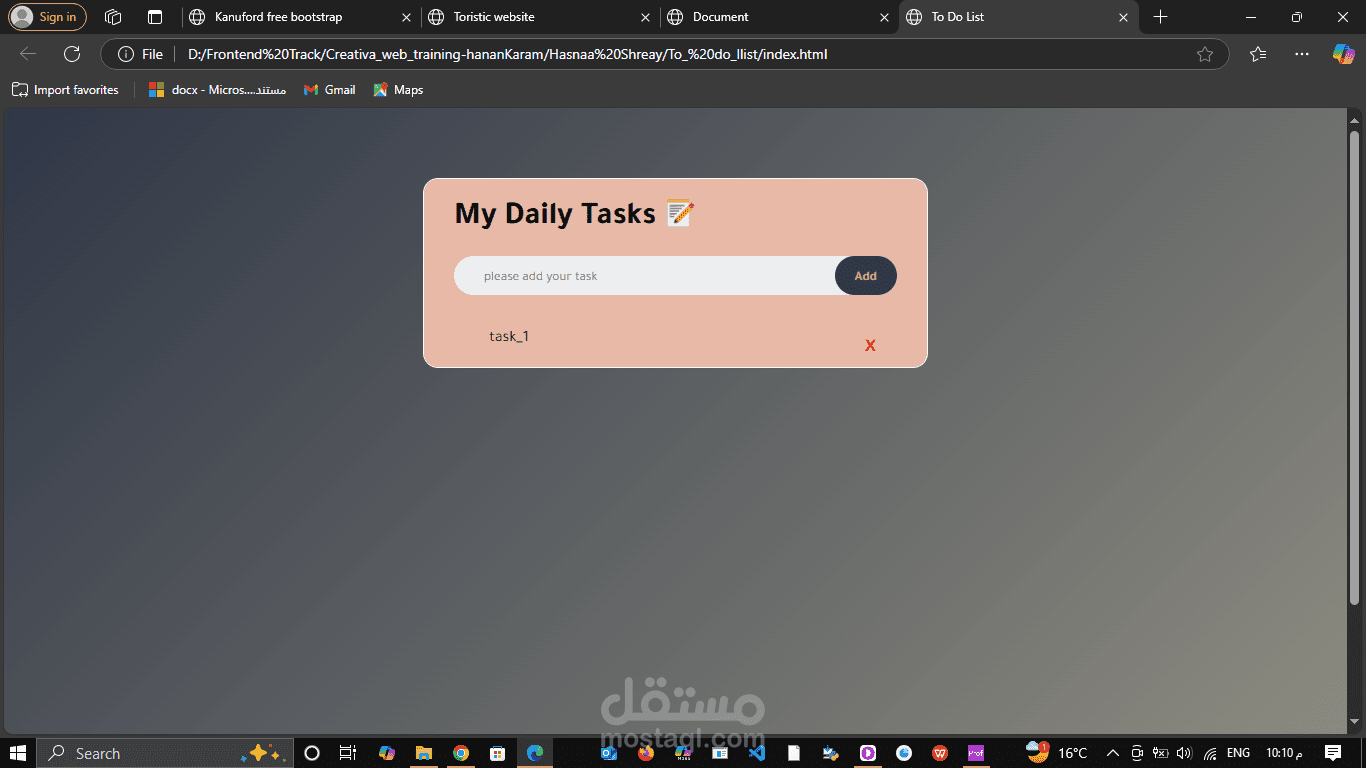Open the notification center icon
Screen dimensions: 1366x768
click(x=1332, y=753)
